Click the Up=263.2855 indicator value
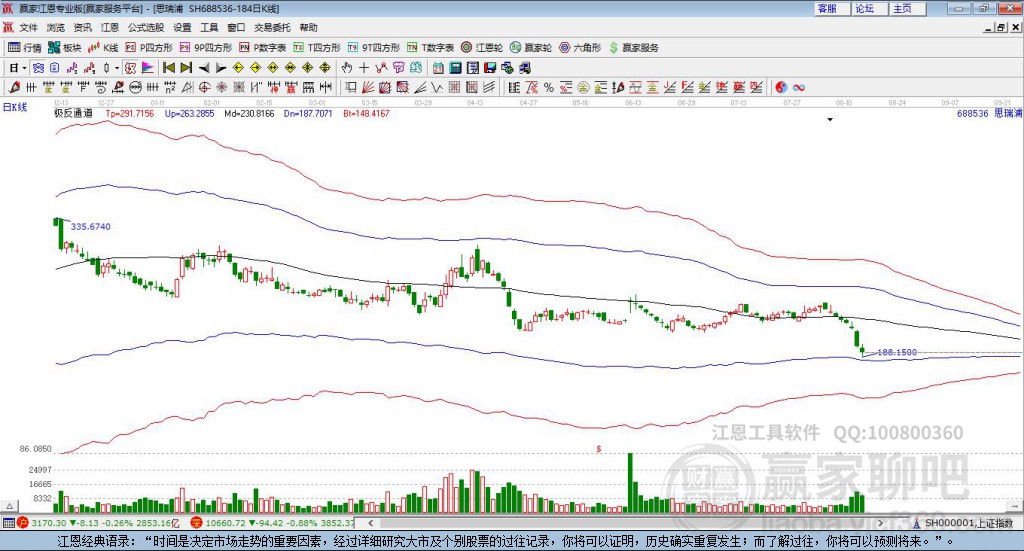 click(189, 114)
